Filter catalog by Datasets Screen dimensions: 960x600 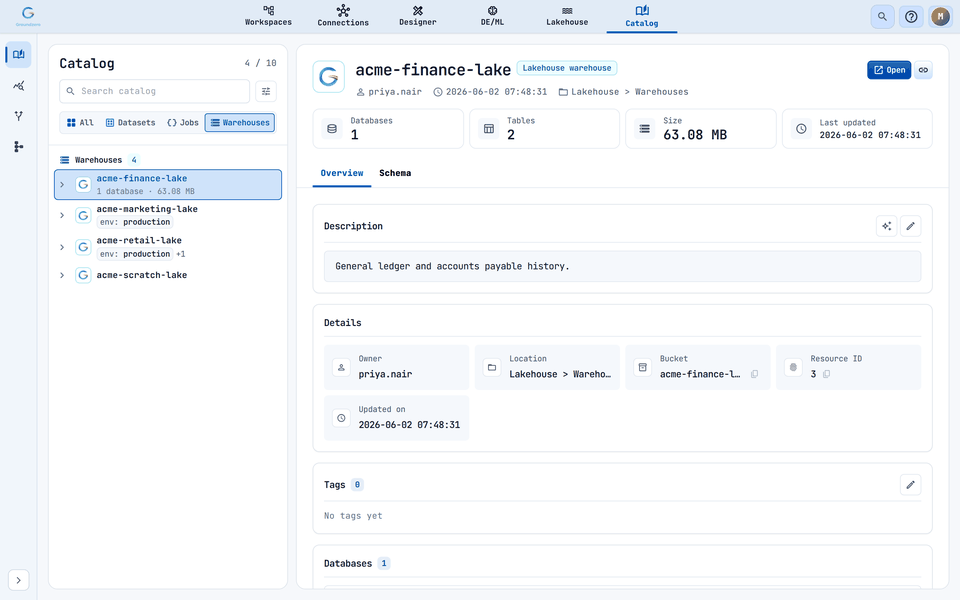[130, 123]
